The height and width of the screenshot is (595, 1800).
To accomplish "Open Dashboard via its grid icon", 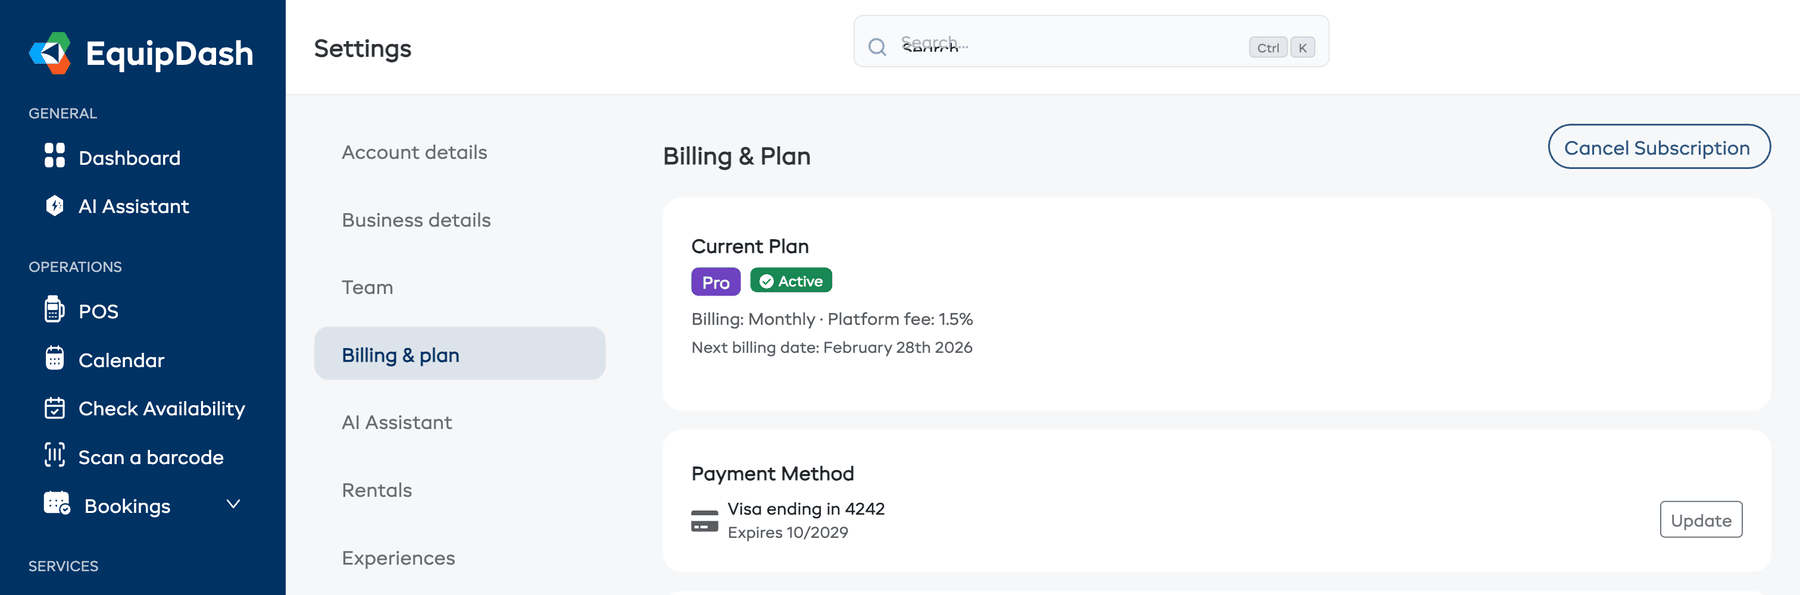I will point(55,155).
